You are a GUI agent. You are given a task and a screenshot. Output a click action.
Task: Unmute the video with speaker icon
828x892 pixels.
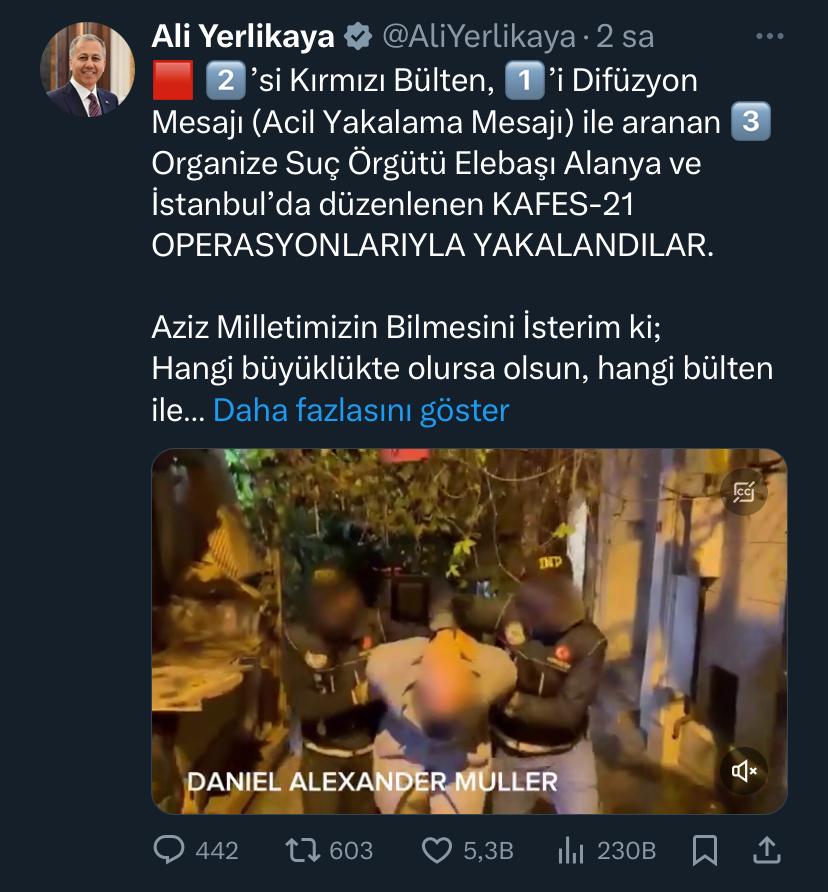(744, 771)
